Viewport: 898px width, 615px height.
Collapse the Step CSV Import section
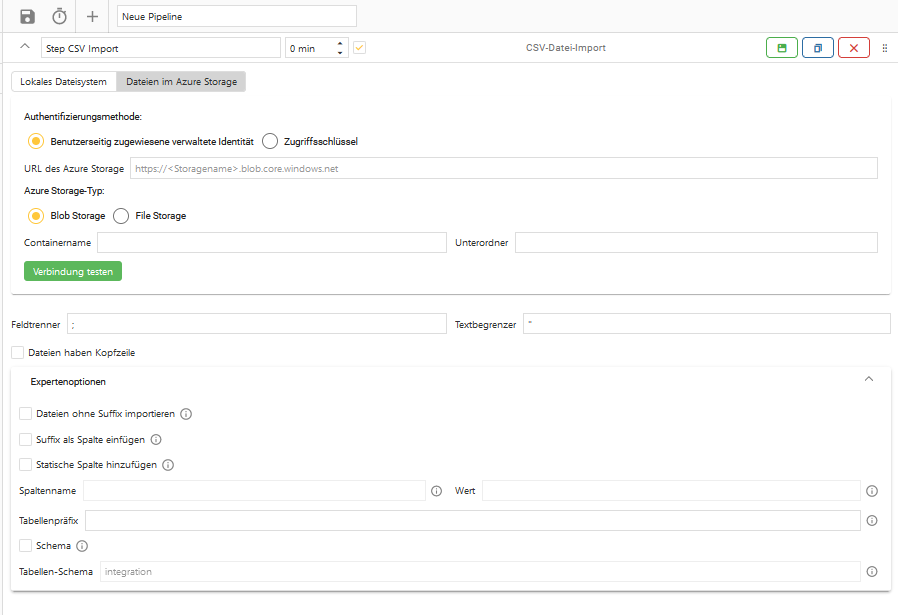[25, 47]
